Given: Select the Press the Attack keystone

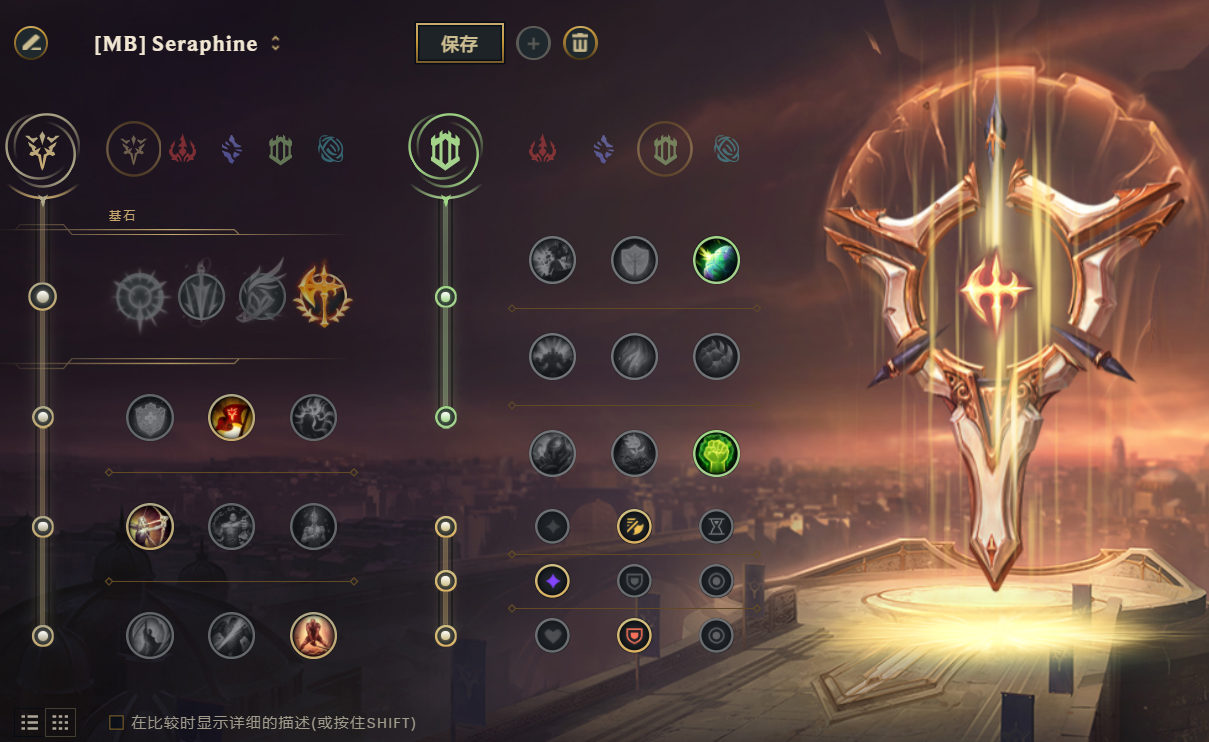Looking at the screenshot, I should click(140, 297).
